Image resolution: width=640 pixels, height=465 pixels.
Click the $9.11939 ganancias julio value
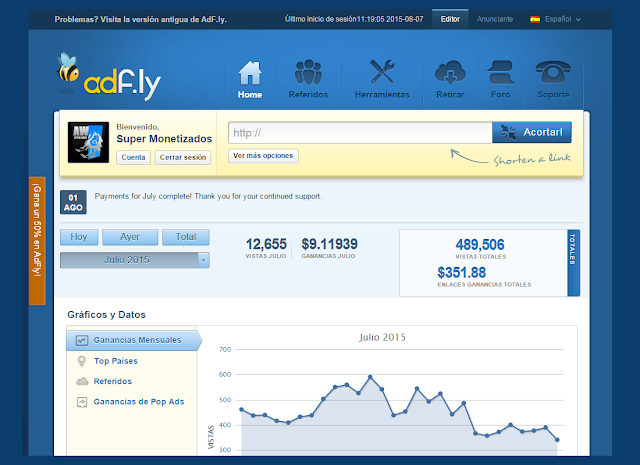[329, 244]
